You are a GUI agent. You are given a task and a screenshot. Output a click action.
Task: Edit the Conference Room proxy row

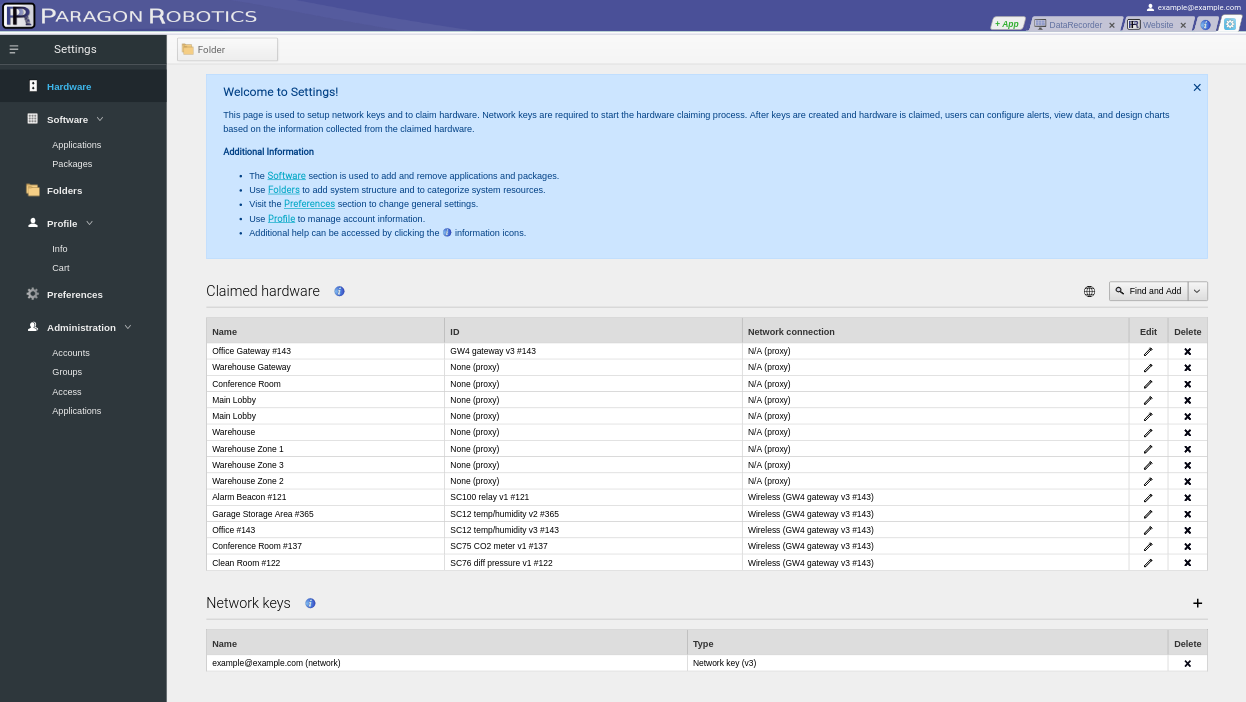[x=1148, y=384]
